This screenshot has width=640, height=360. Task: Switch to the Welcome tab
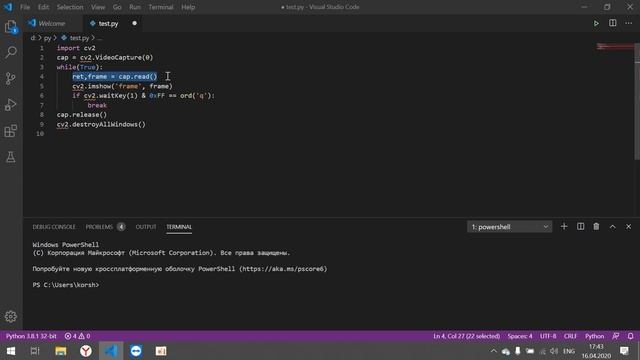pyautogui.click(x=52, y=23)
